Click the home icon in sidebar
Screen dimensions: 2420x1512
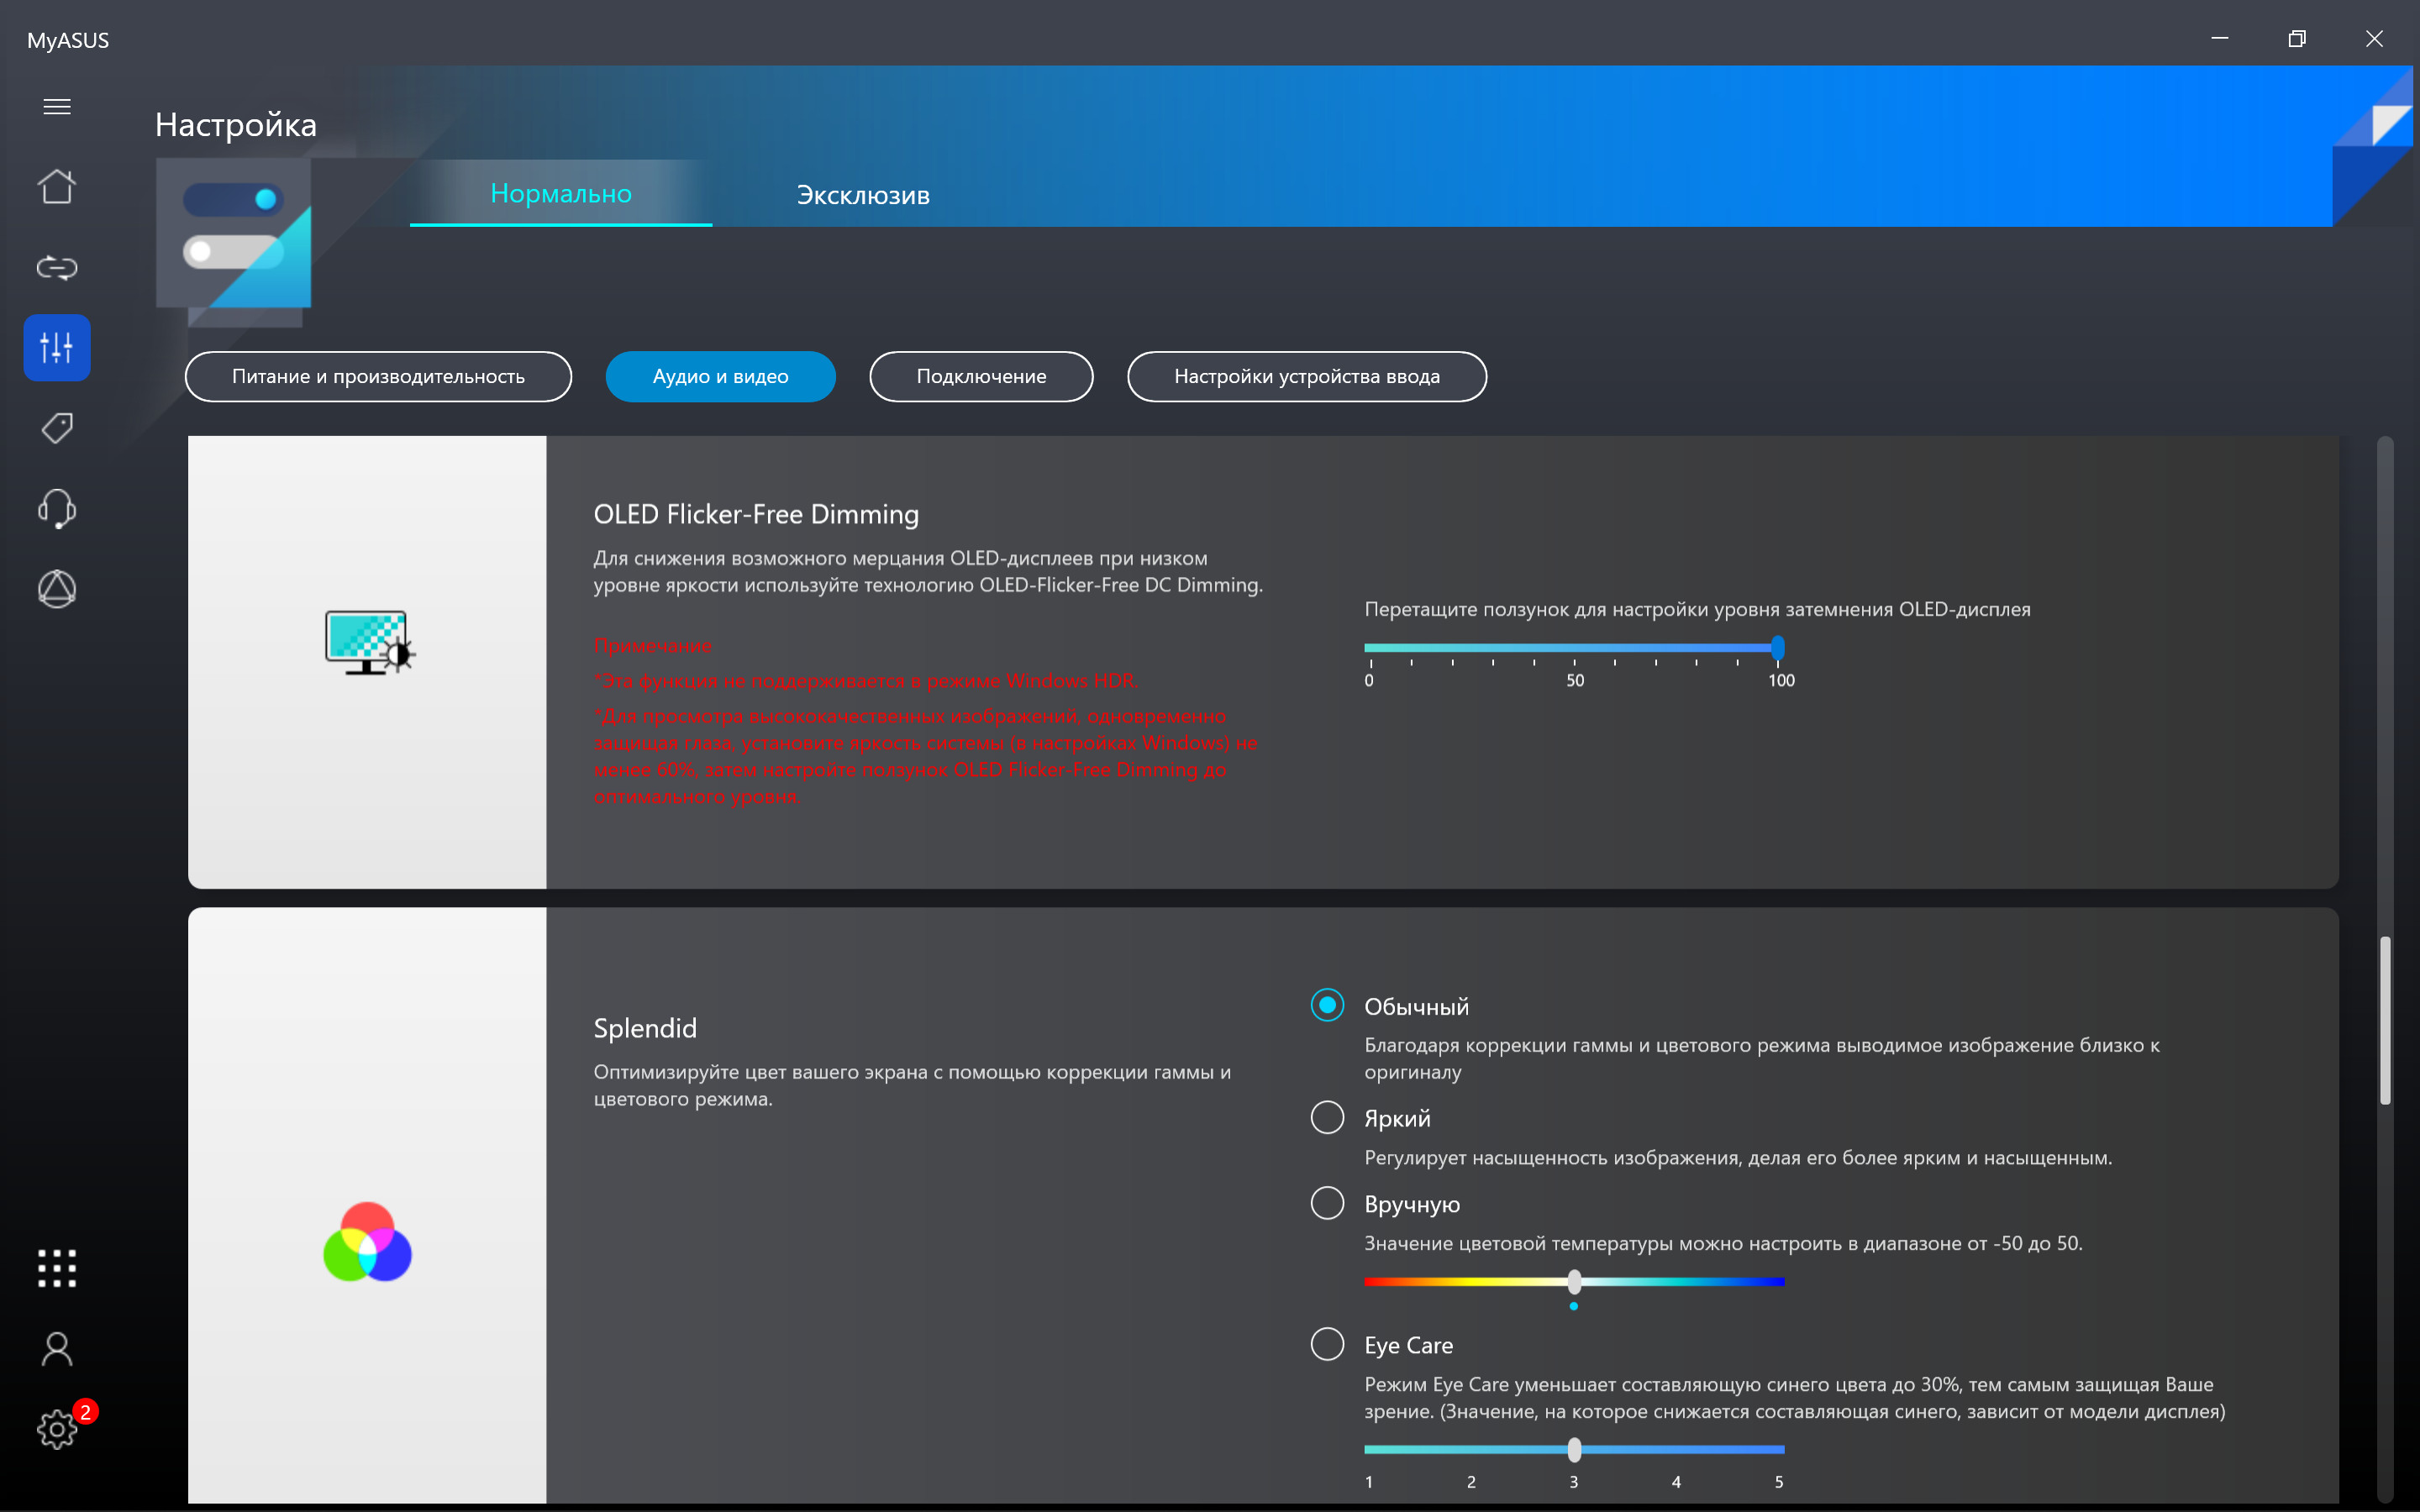click(x=57, y=186)
